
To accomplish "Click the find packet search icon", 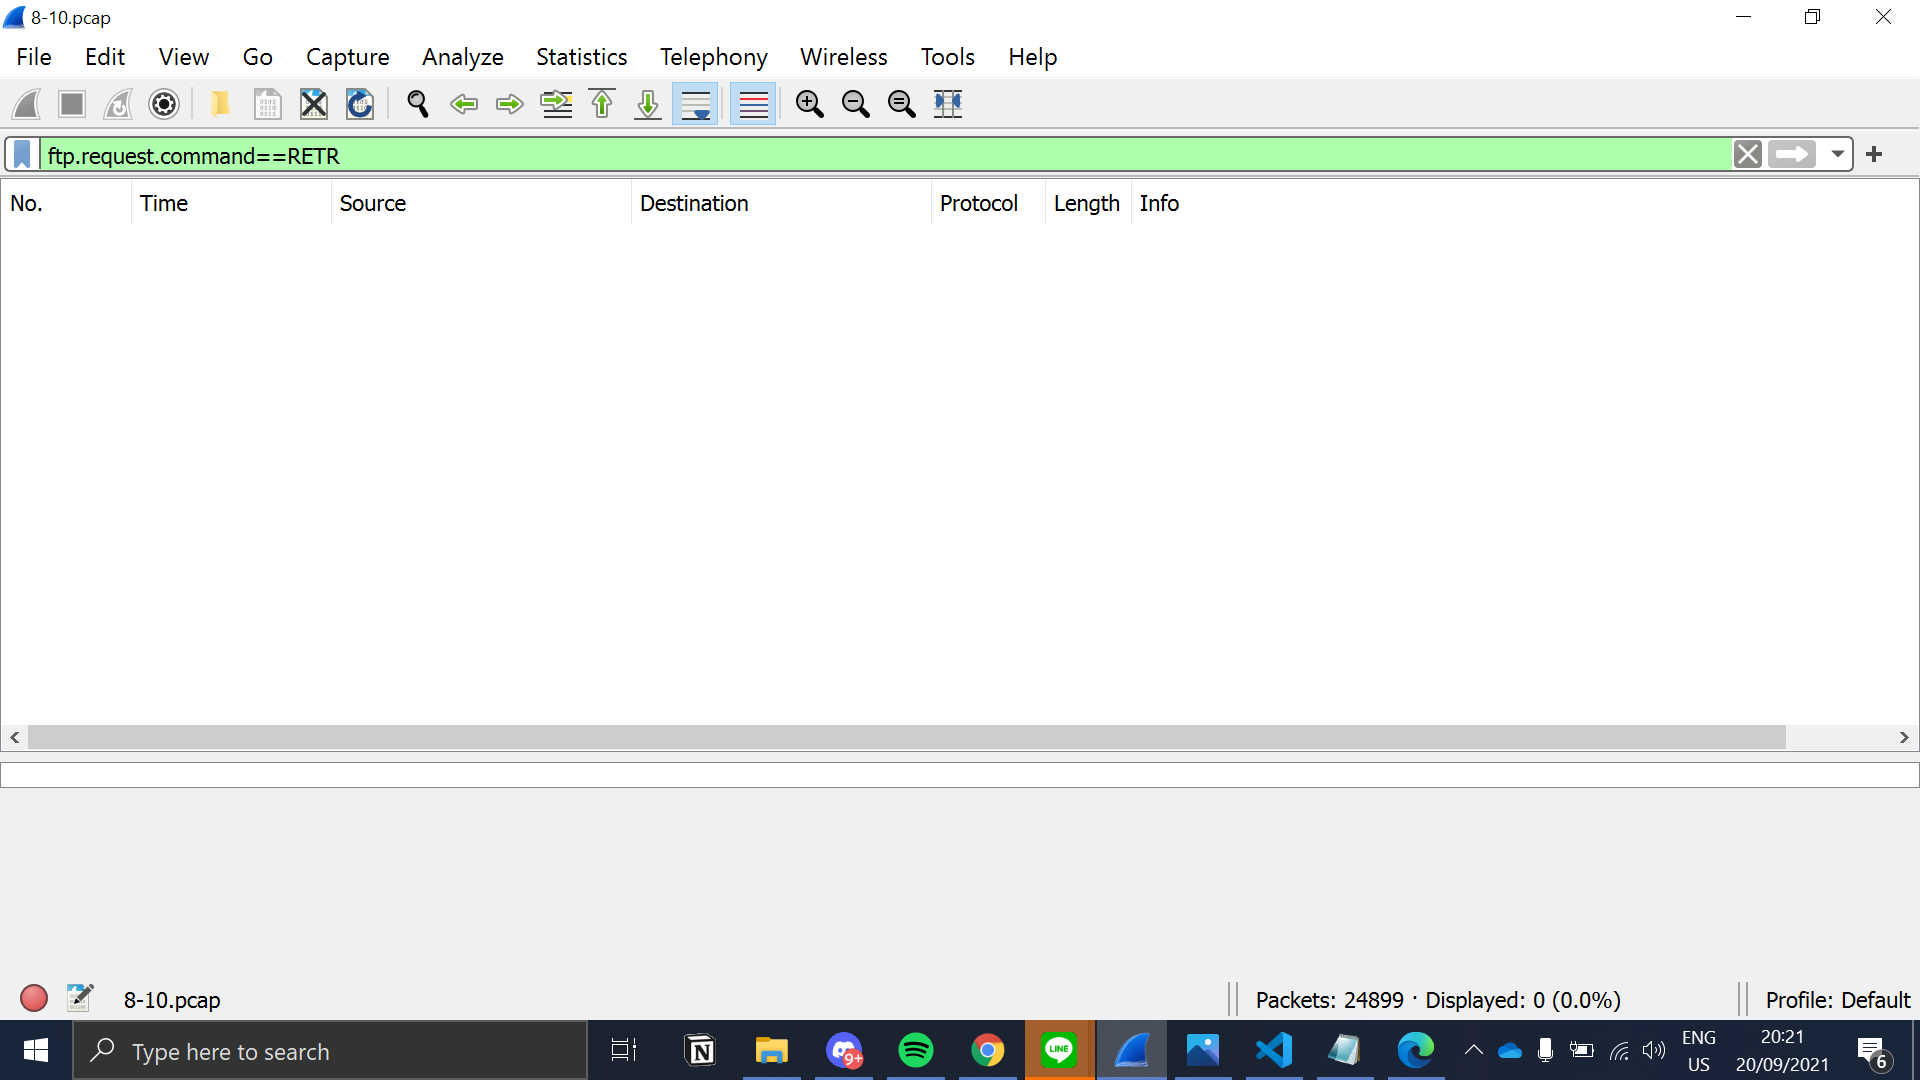I will [418, 103].
